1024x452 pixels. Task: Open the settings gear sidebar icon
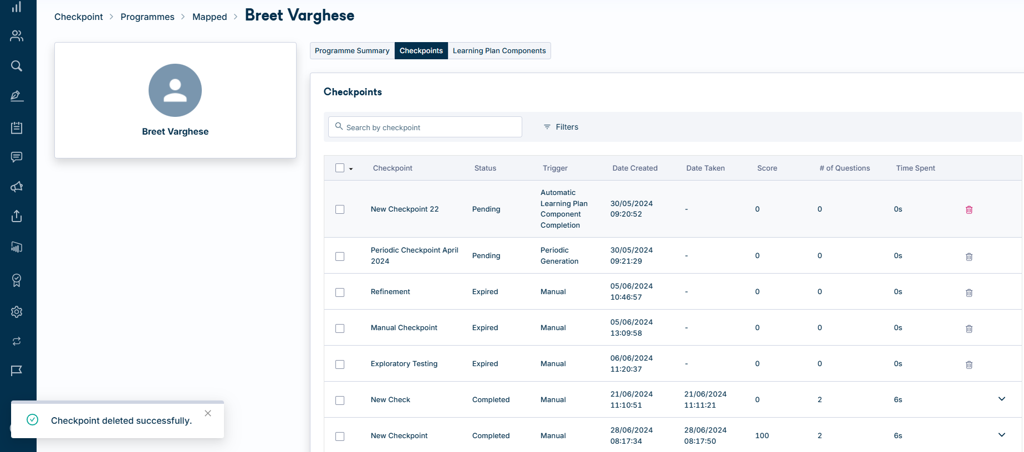coord(16,312)
